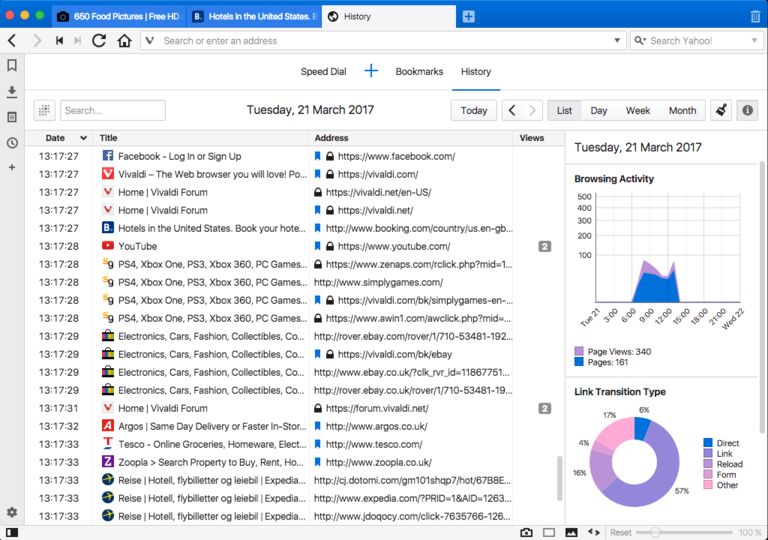Screen dimensions: 768x540
Task: Click the clear browsing data broom icon
Action: pyautogui.click(x=720, y=111)
